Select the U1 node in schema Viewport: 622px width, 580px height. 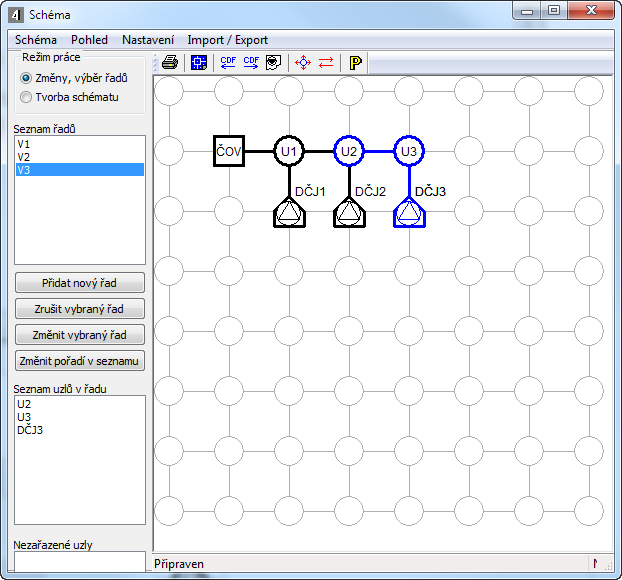coord(289,151)
